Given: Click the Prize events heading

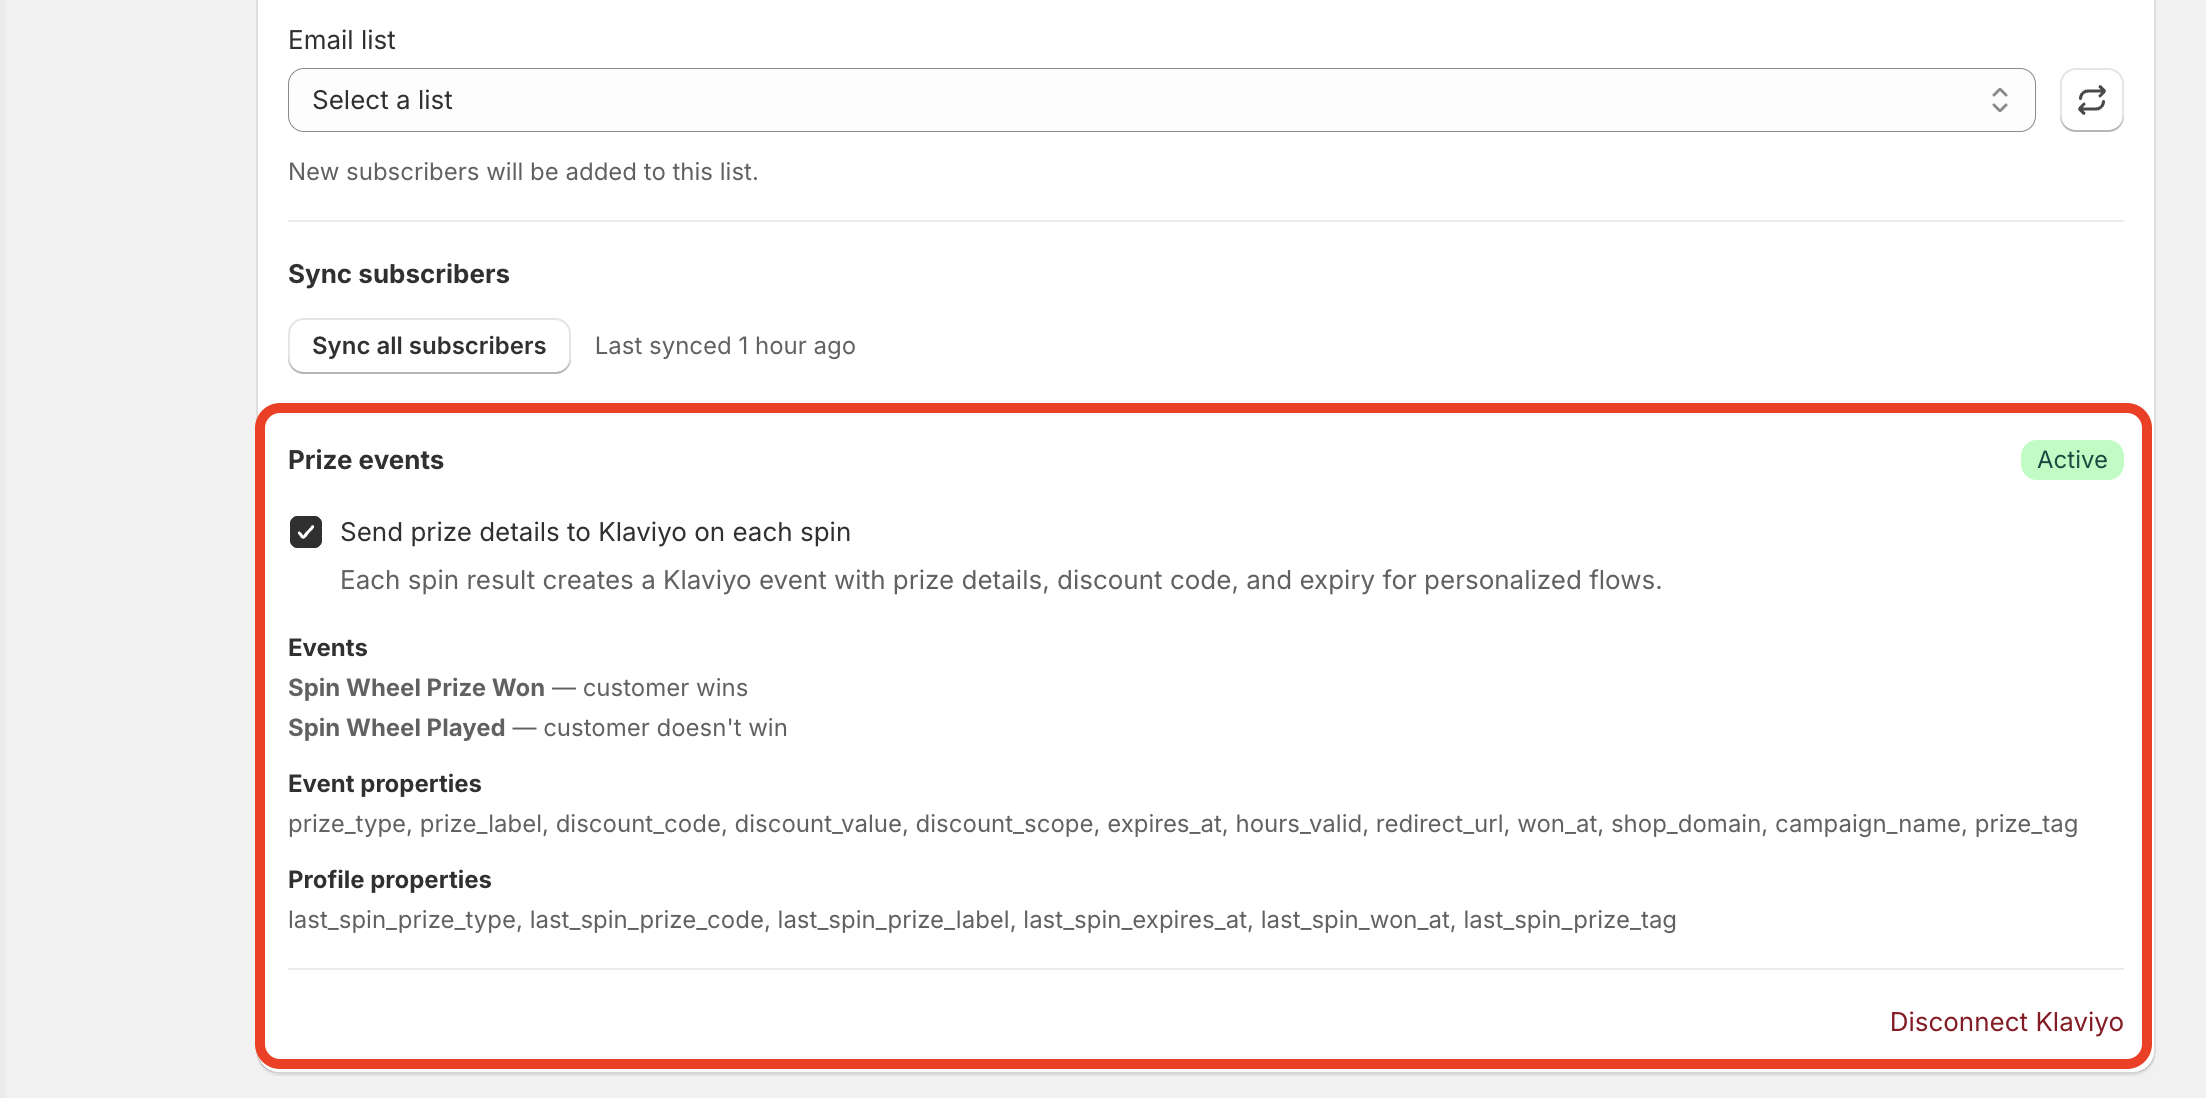Looking at the screenshot, I should click(x=366, y=460).
